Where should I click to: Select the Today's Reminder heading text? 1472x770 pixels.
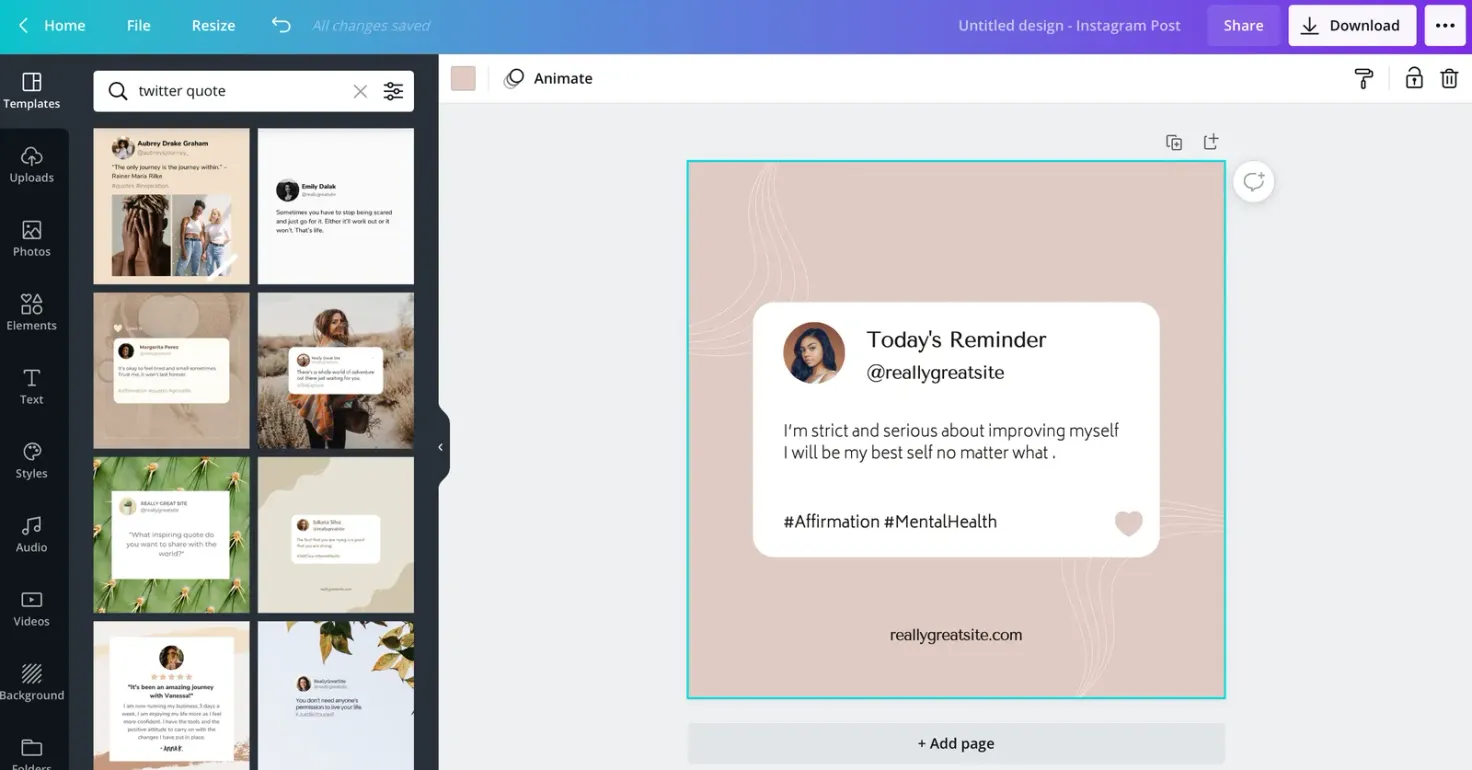[x=956, y=340]
